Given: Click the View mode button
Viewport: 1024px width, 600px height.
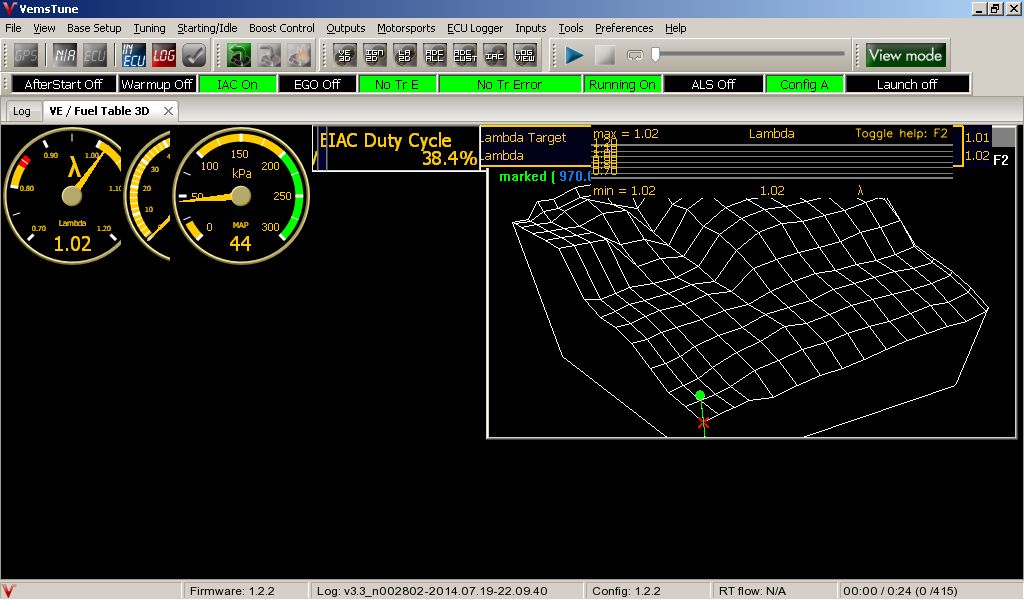Looking at the screenshot, I should [x=905, y=55].
